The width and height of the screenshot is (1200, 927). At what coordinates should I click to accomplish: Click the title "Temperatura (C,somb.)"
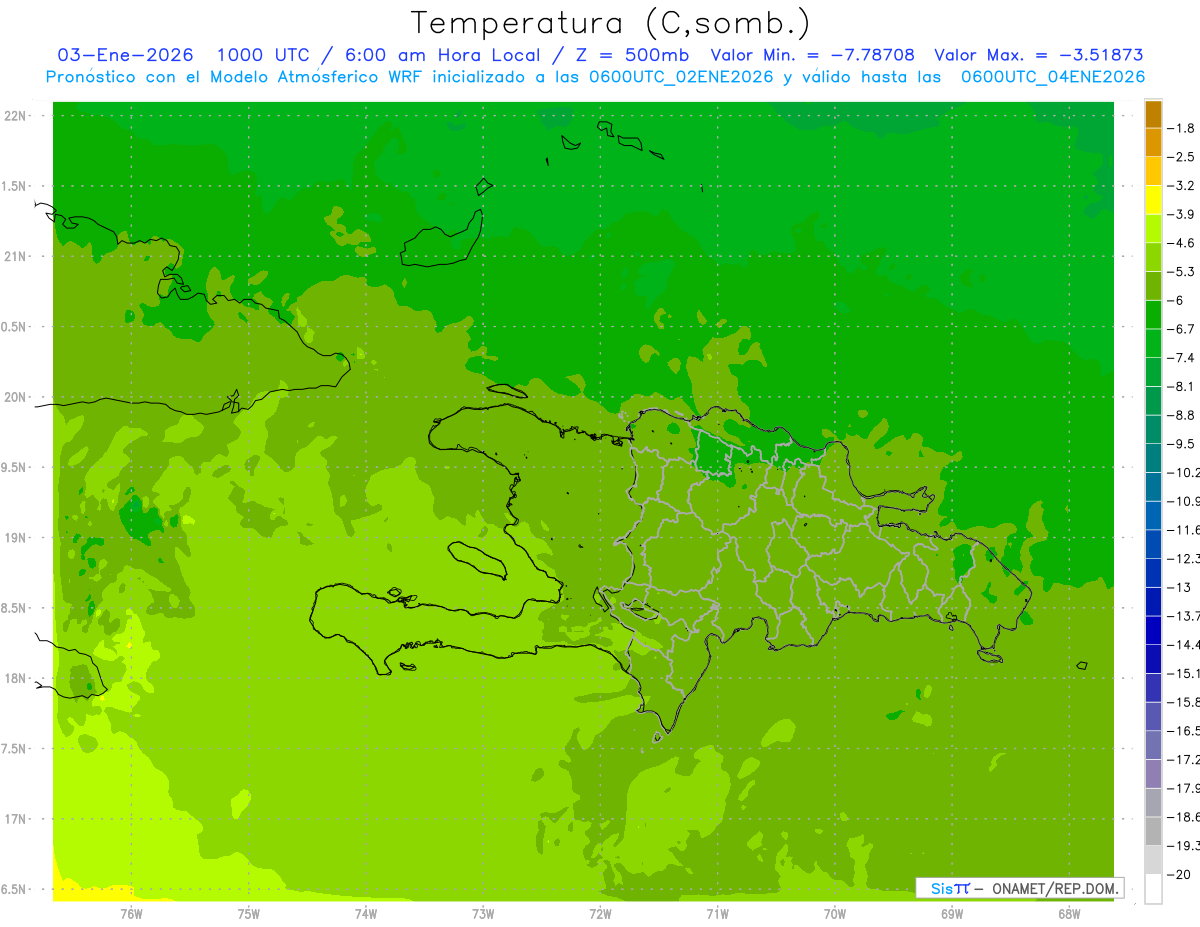(611, 23)
